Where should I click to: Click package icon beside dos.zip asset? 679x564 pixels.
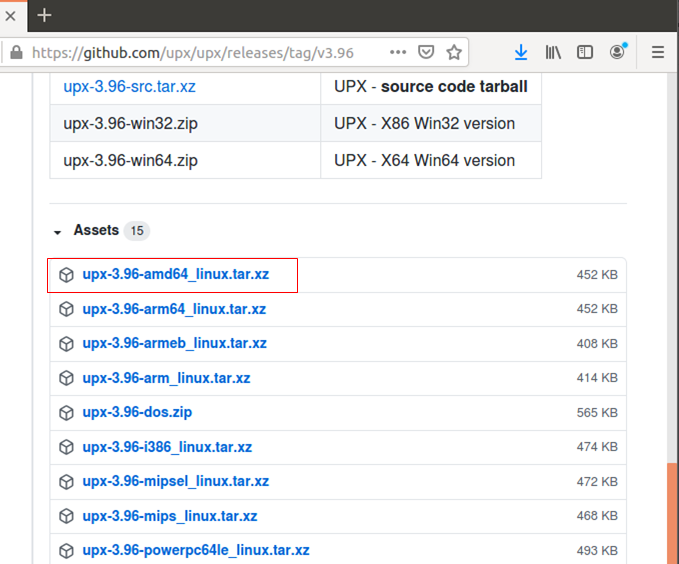[x=66, y=412]
